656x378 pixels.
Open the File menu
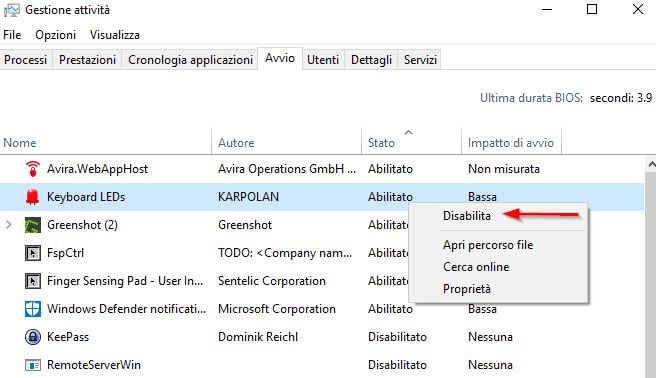click(x=12, y=35)
